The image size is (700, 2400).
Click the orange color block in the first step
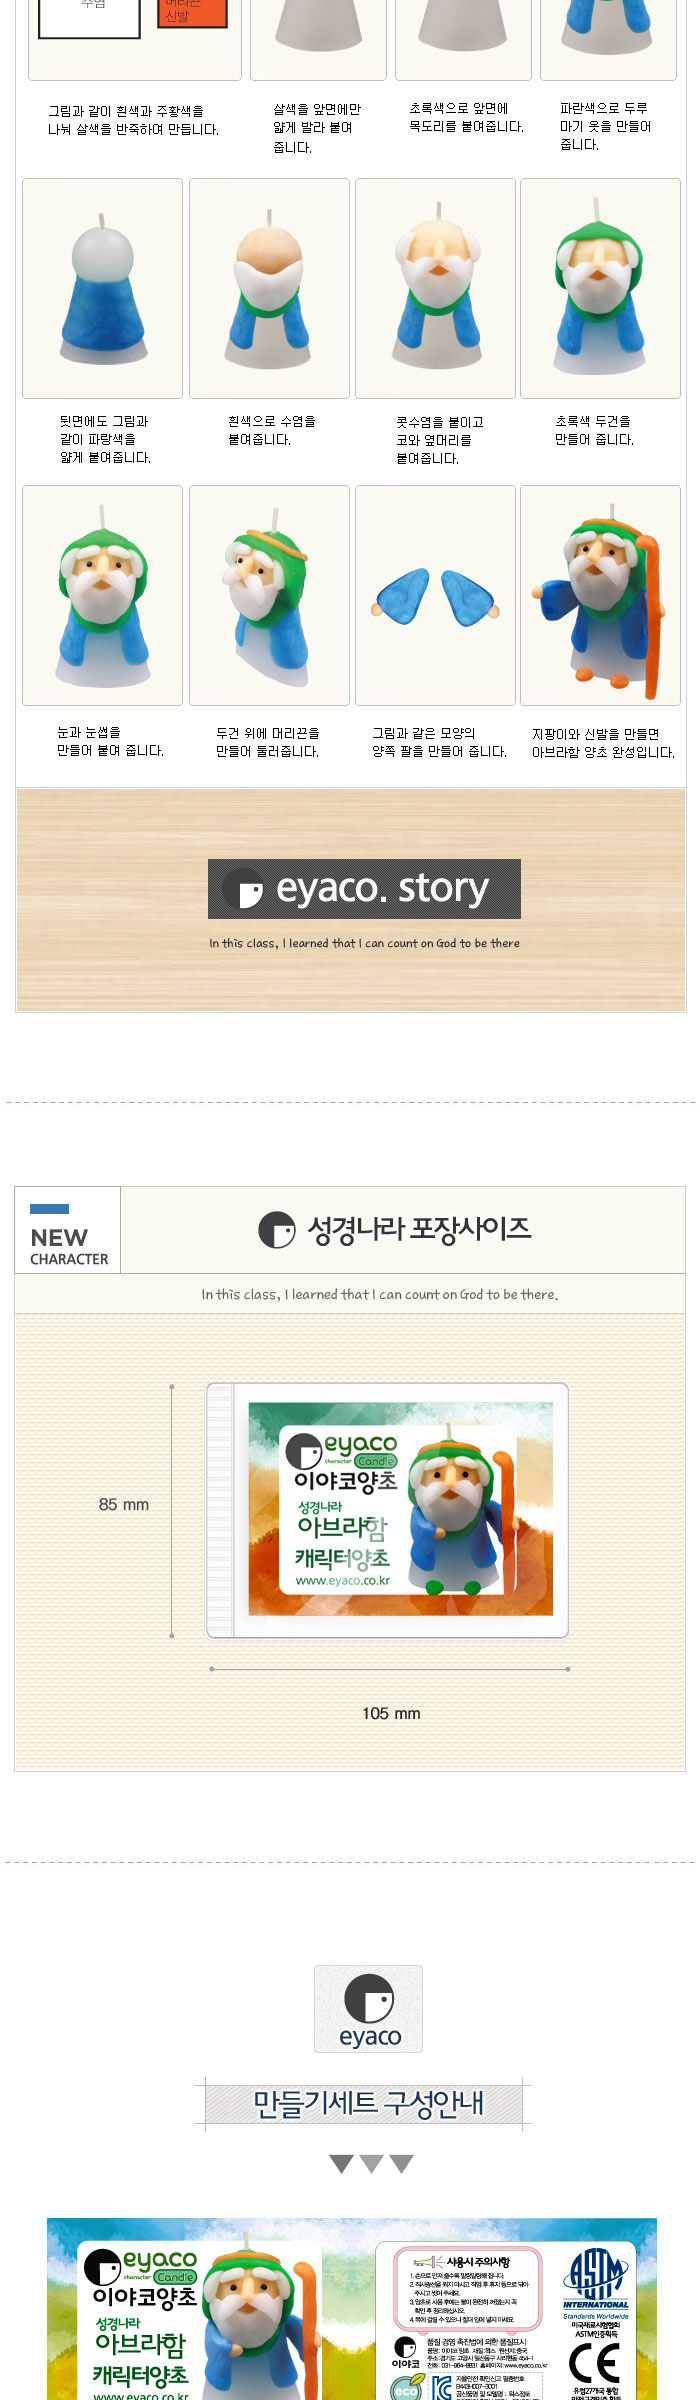[193, 14]
